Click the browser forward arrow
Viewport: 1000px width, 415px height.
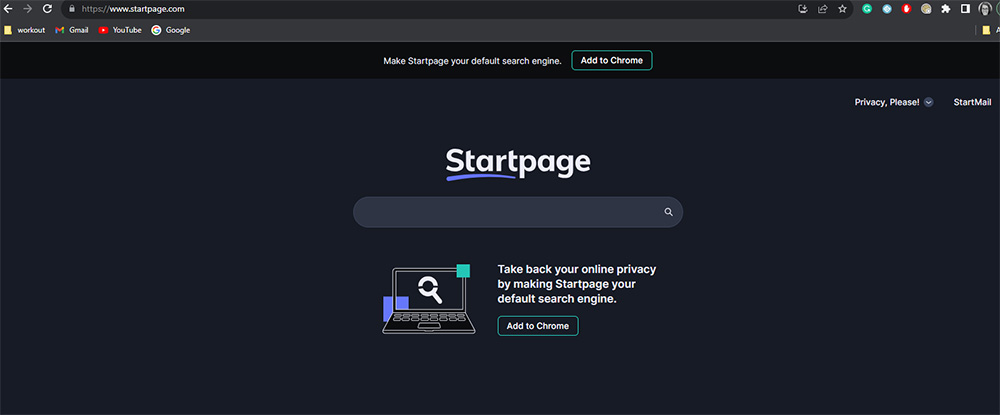coord(27,9)
